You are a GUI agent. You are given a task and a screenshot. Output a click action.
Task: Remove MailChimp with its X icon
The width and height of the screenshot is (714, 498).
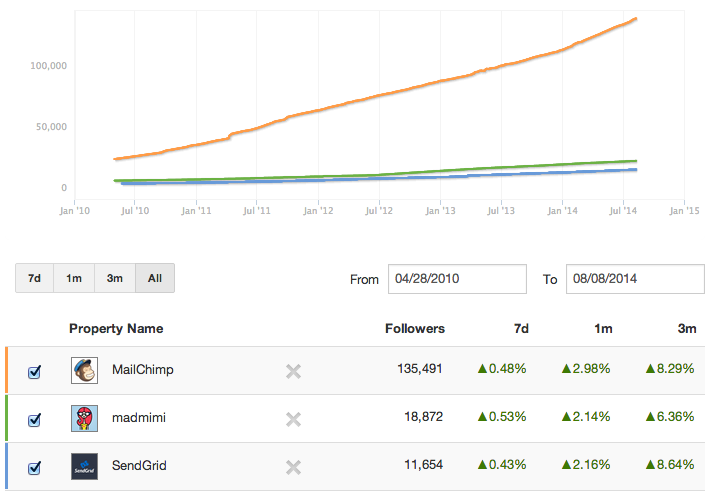tap(293, 371)
